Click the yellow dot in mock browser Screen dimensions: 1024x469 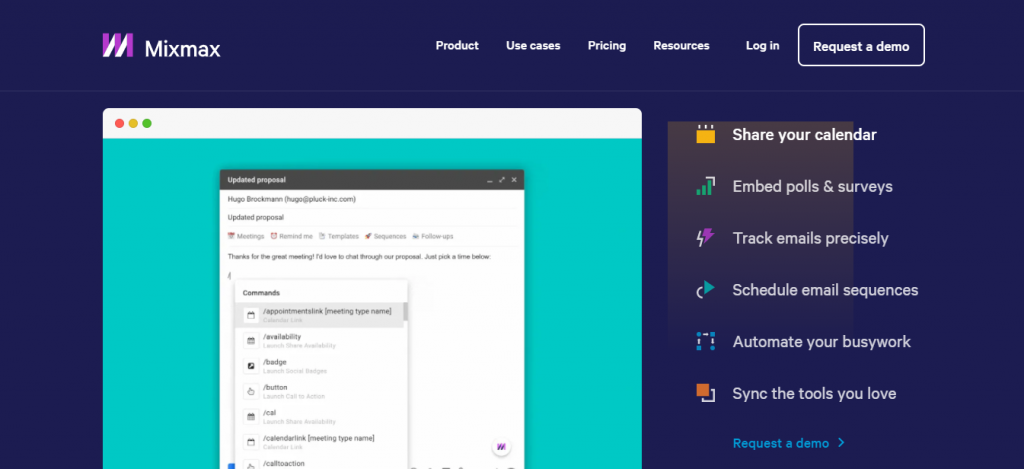[x=133, y=123]
